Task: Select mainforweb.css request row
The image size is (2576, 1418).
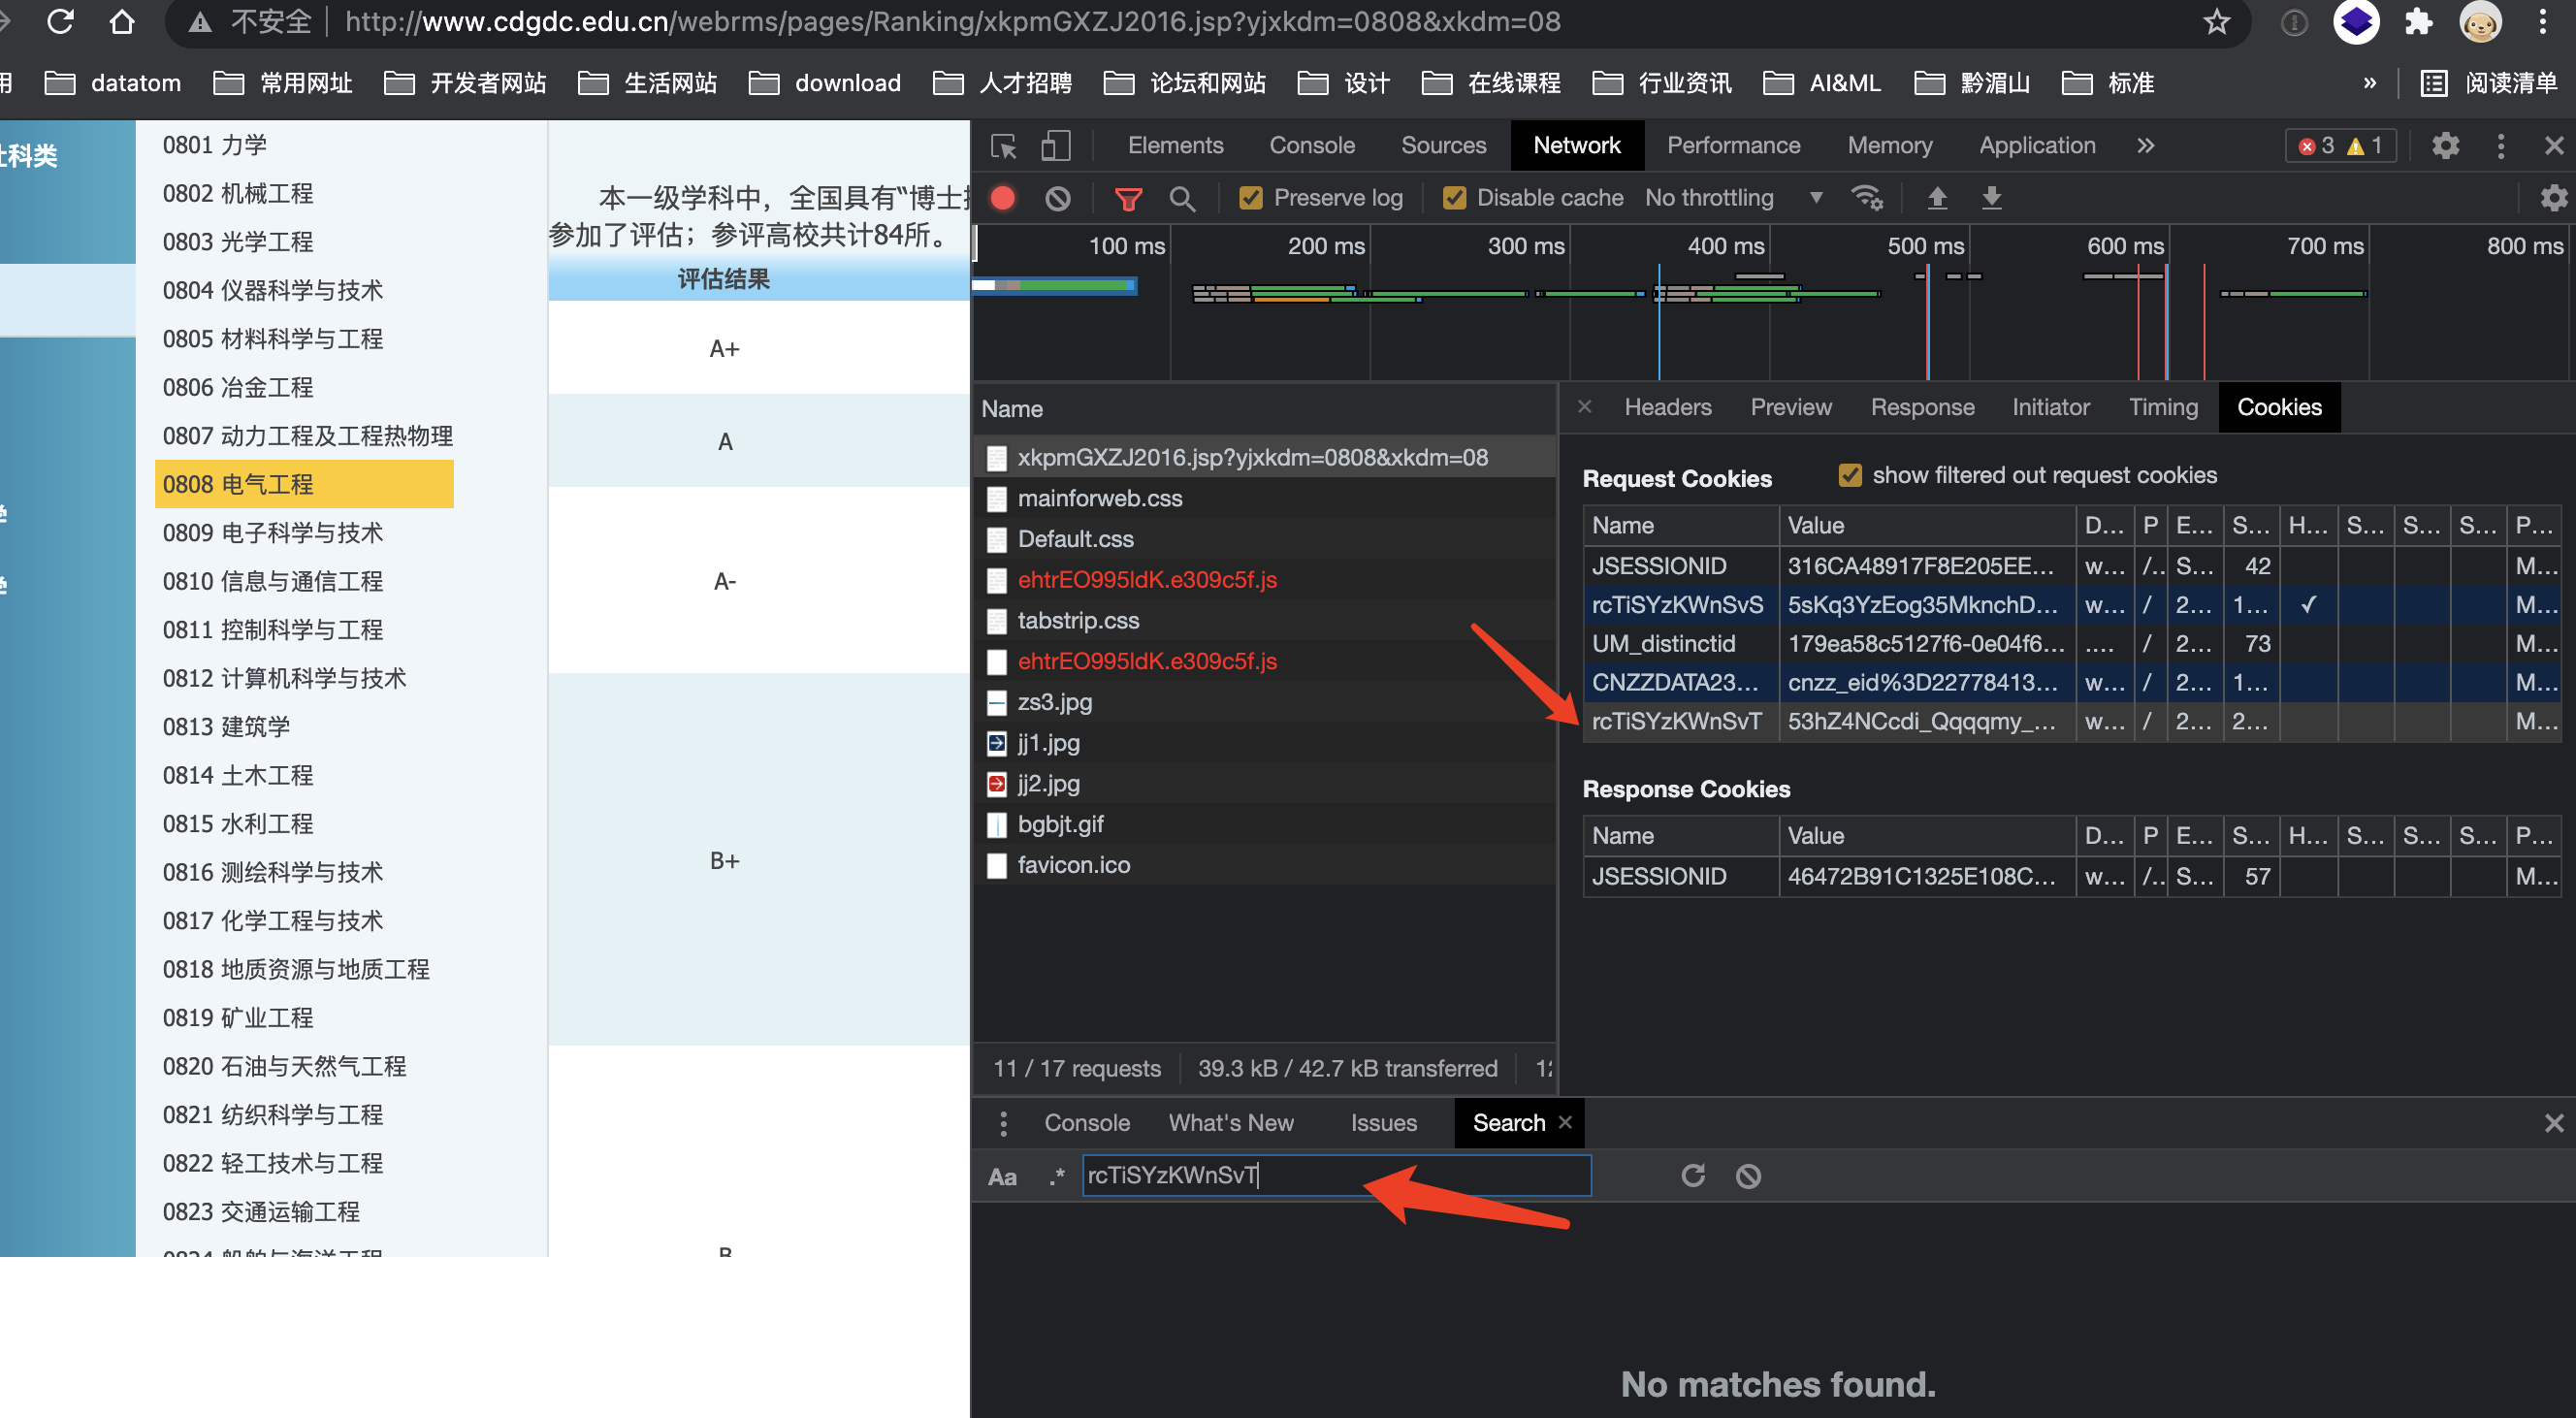Action: click(1264, 498)
